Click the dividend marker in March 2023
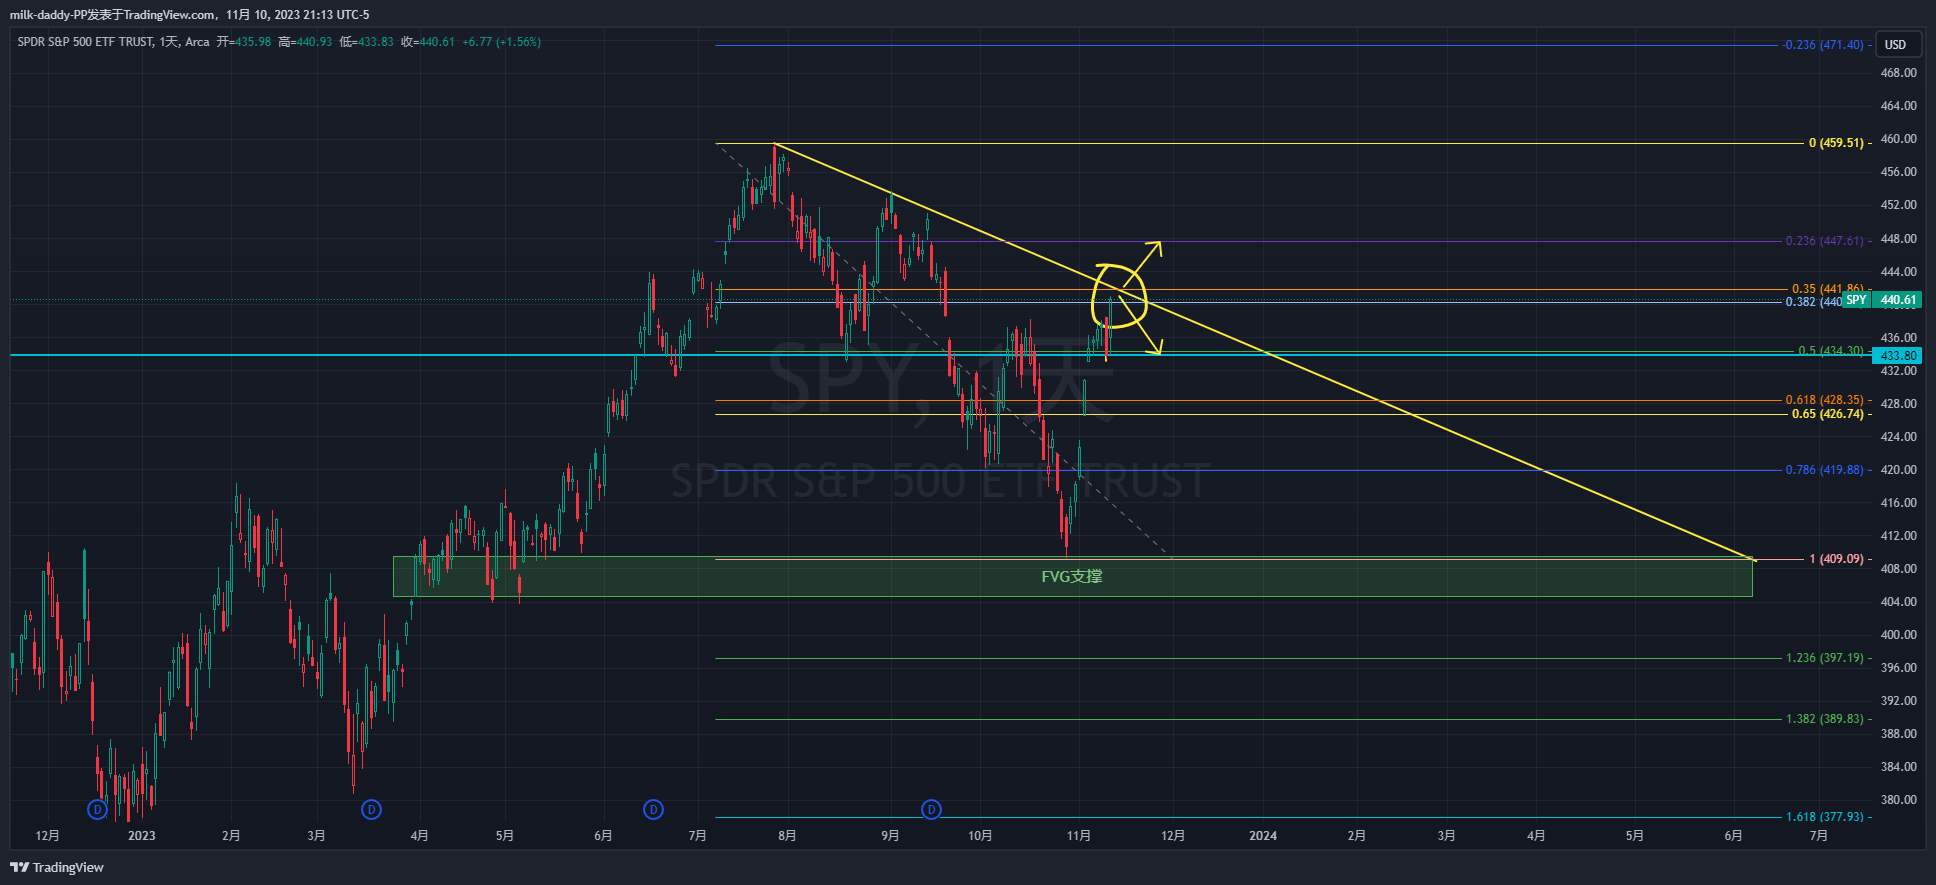The width and height of the screenshot is (1936, 885). tap(371, 809)
